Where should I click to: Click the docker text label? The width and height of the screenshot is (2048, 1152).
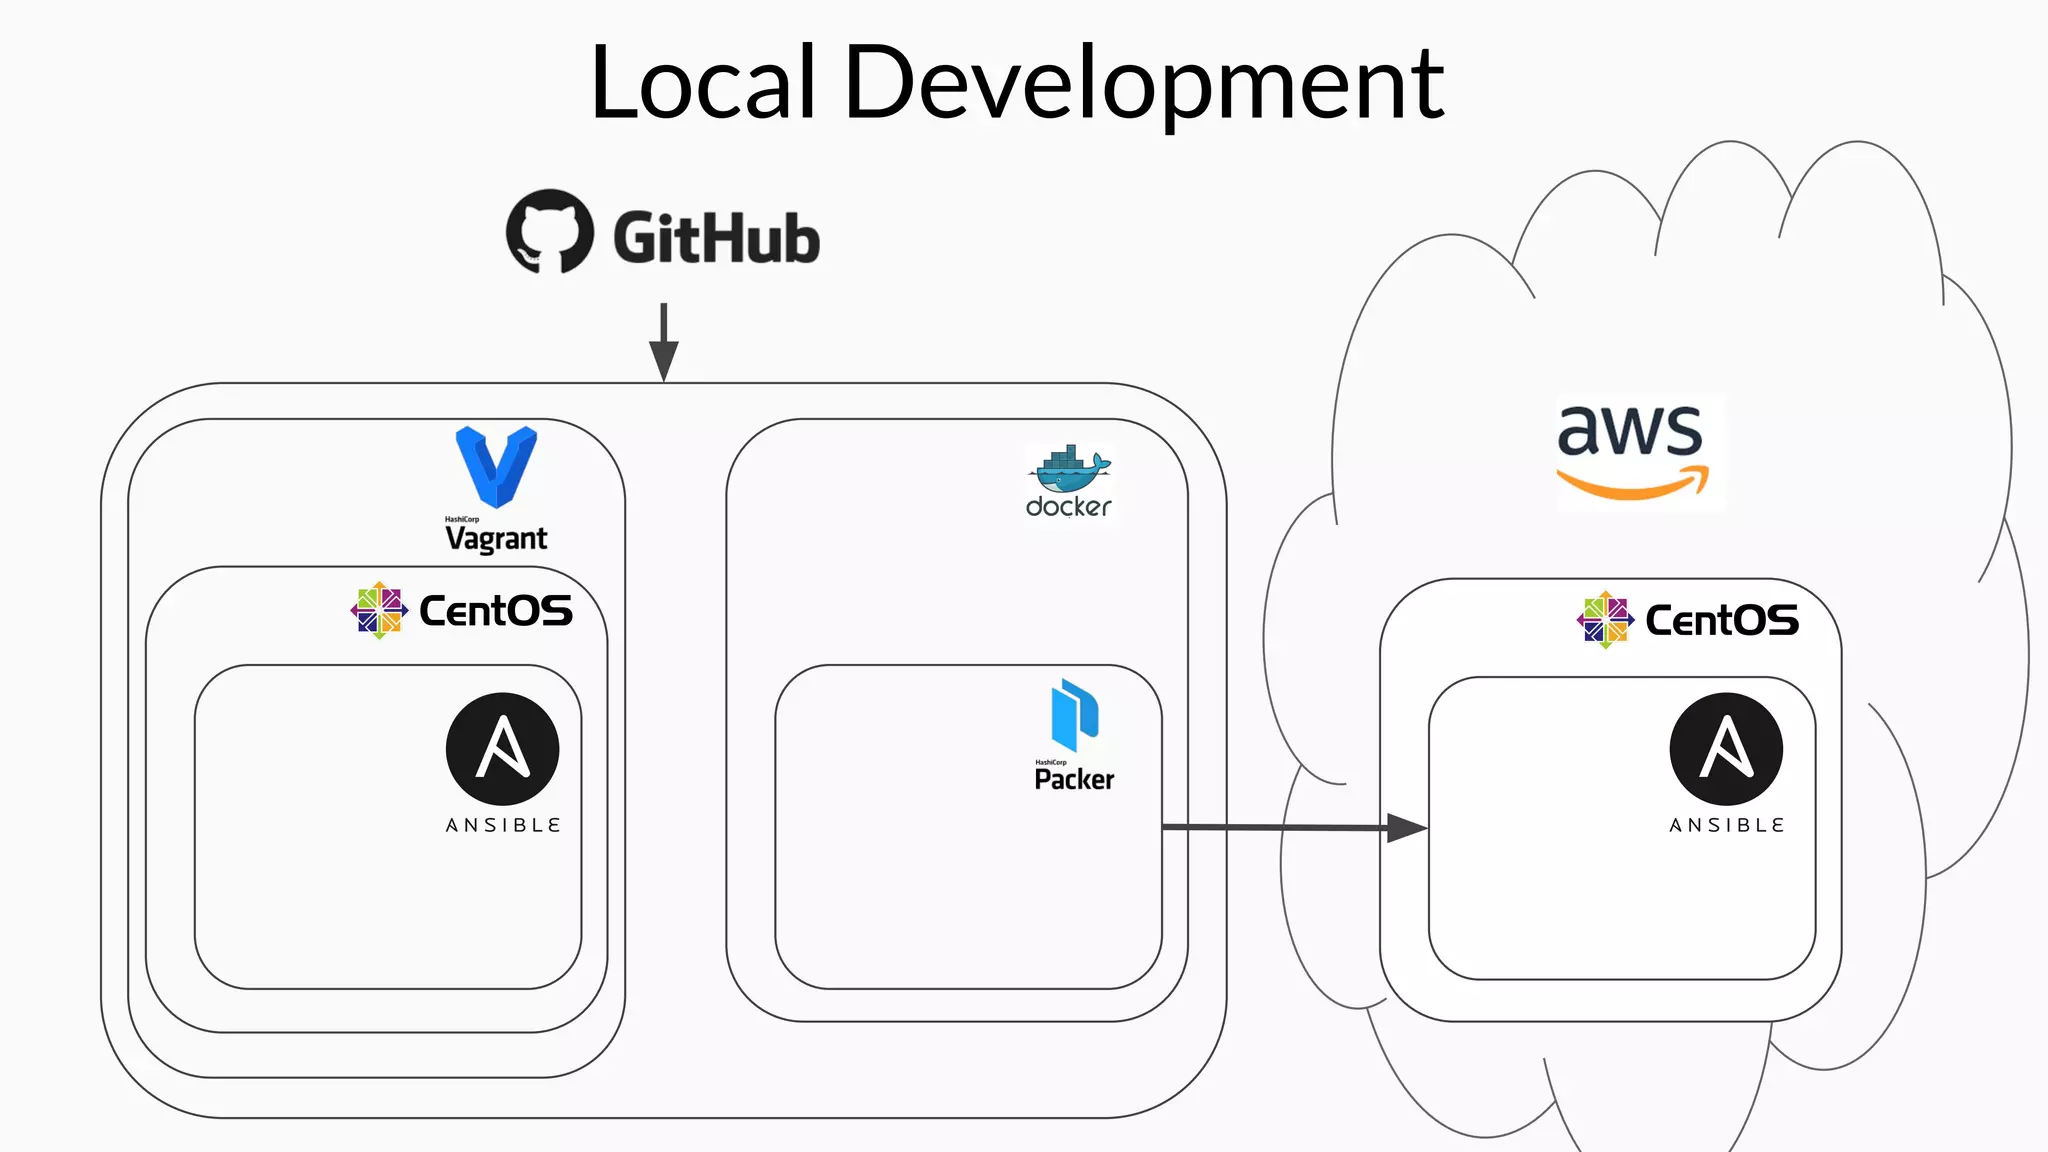[1069, 507]
